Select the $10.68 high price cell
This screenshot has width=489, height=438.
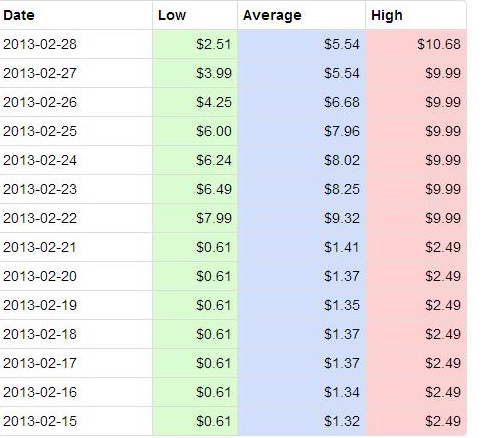(416, 44)
